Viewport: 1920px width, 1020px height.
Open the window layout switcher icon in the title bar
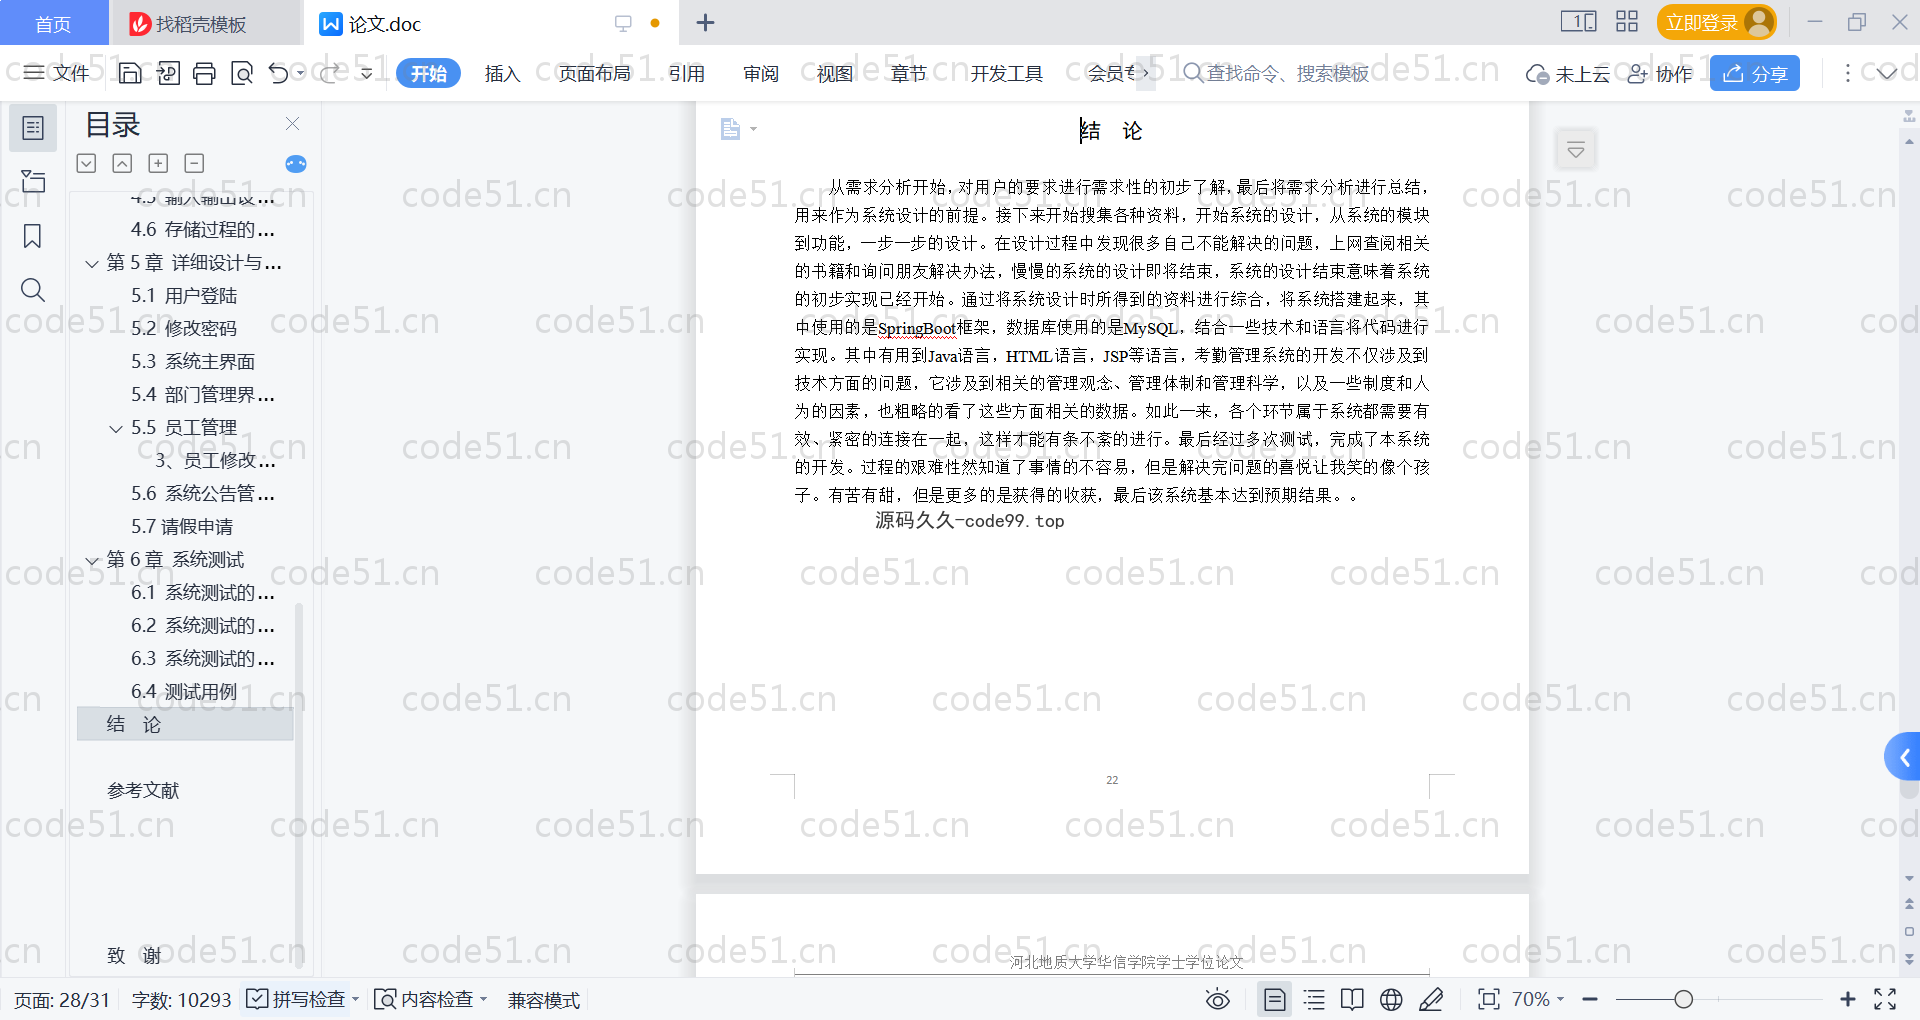(x=1578, y=22)
